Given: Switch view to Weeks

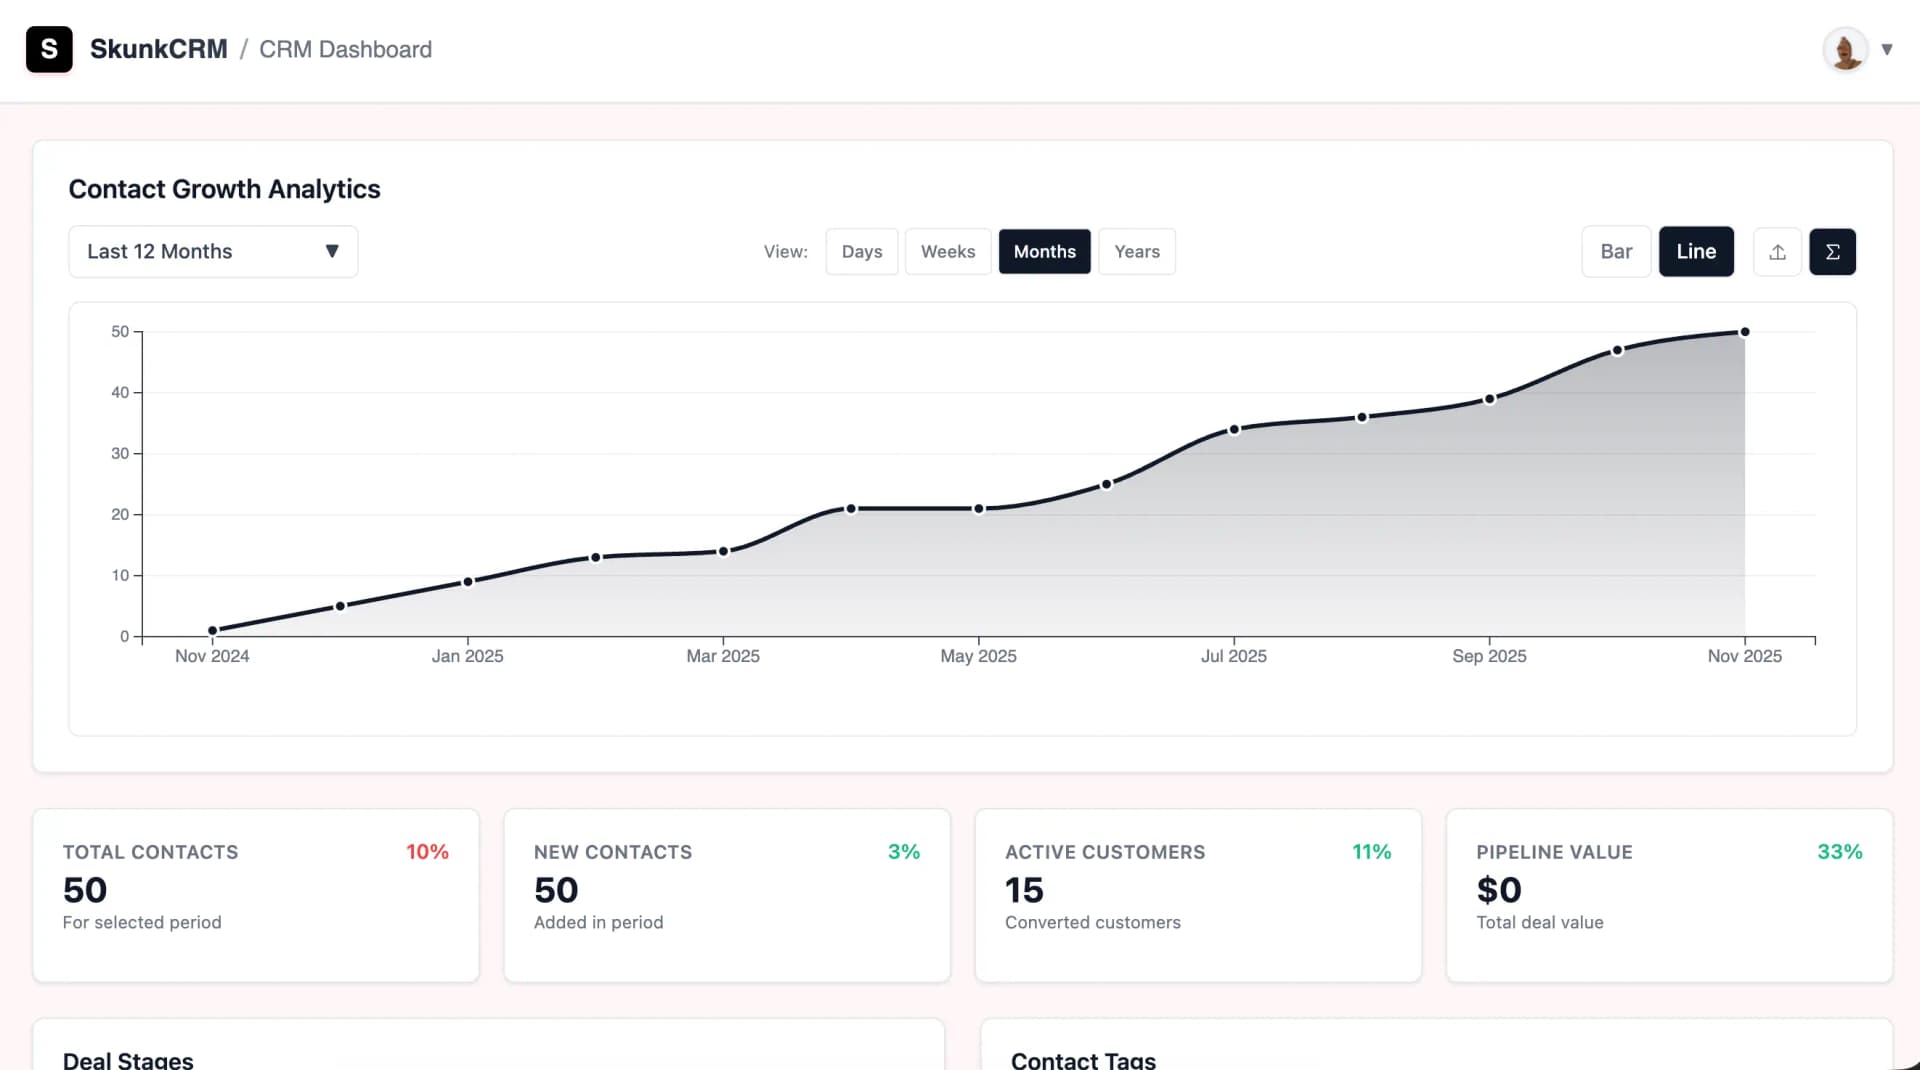Looking at the screenshot, I should (x=947, y=251).
